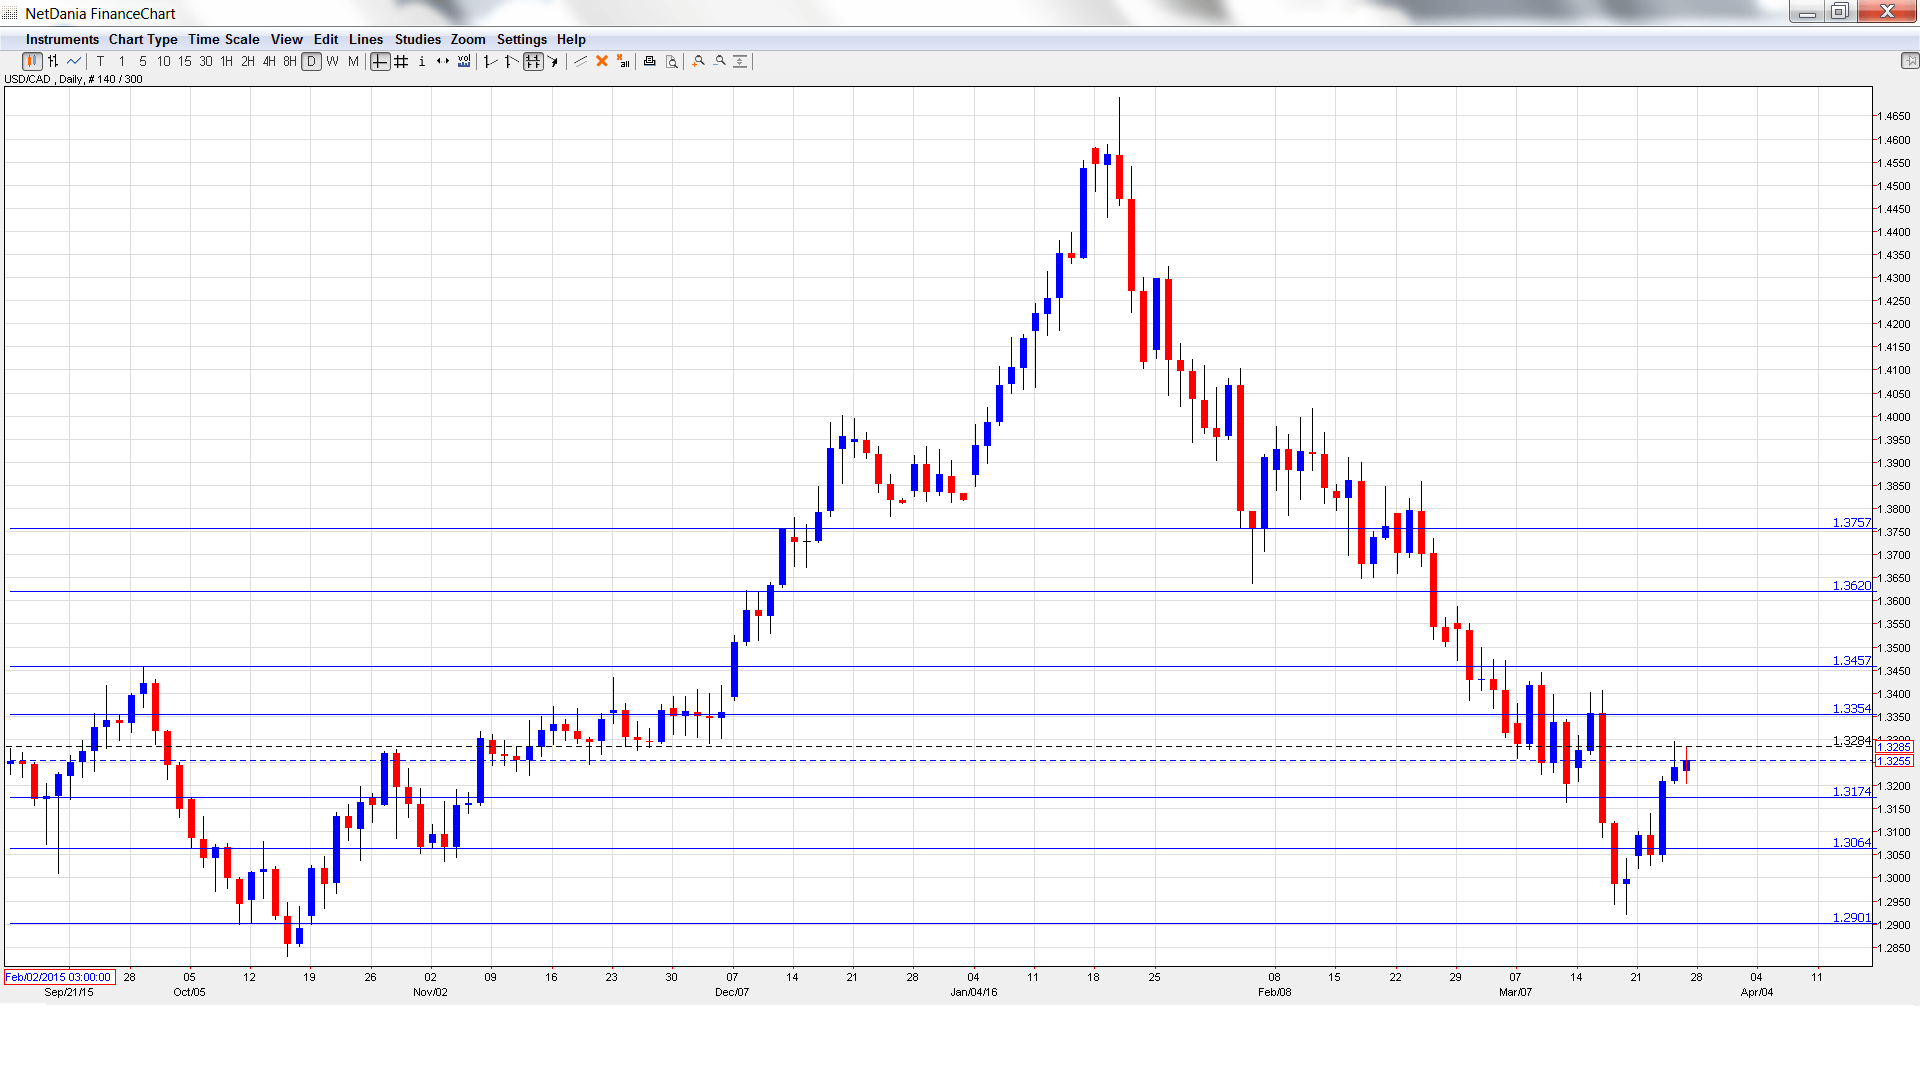
Task: Click the Help menu item
Action: 571,40
